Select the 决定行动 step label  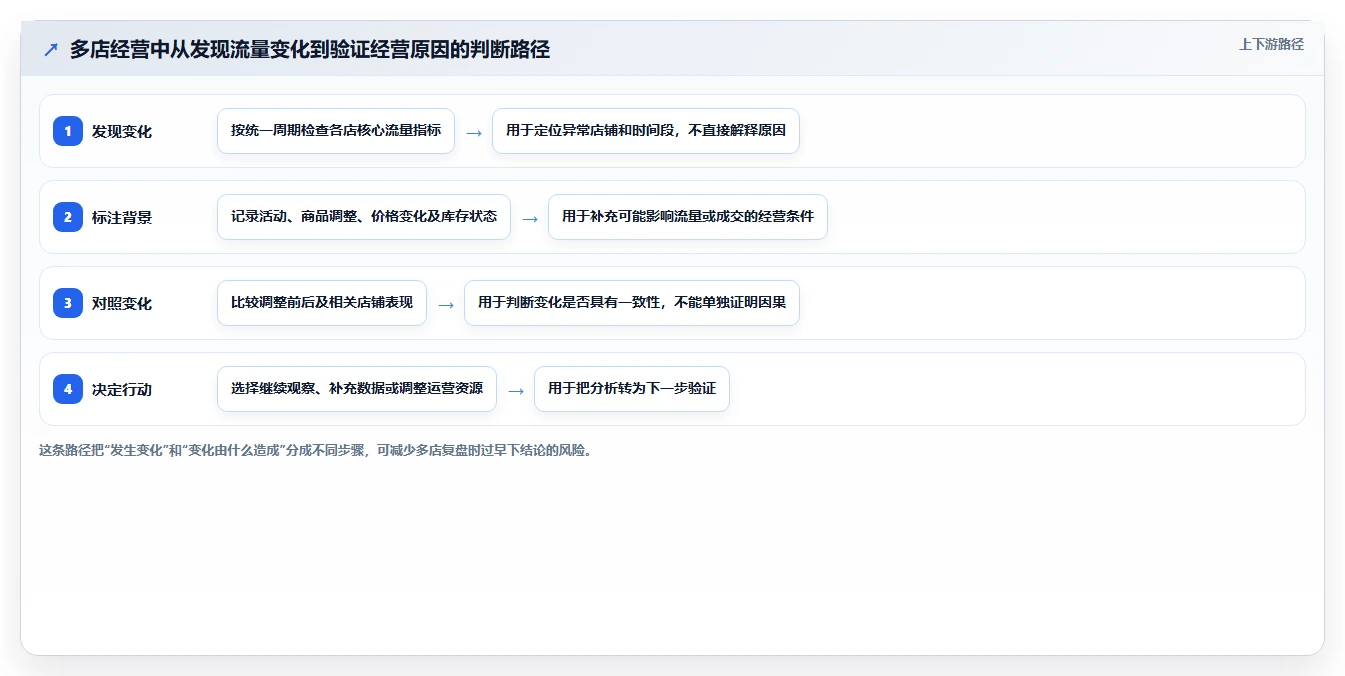pos(122,389)
